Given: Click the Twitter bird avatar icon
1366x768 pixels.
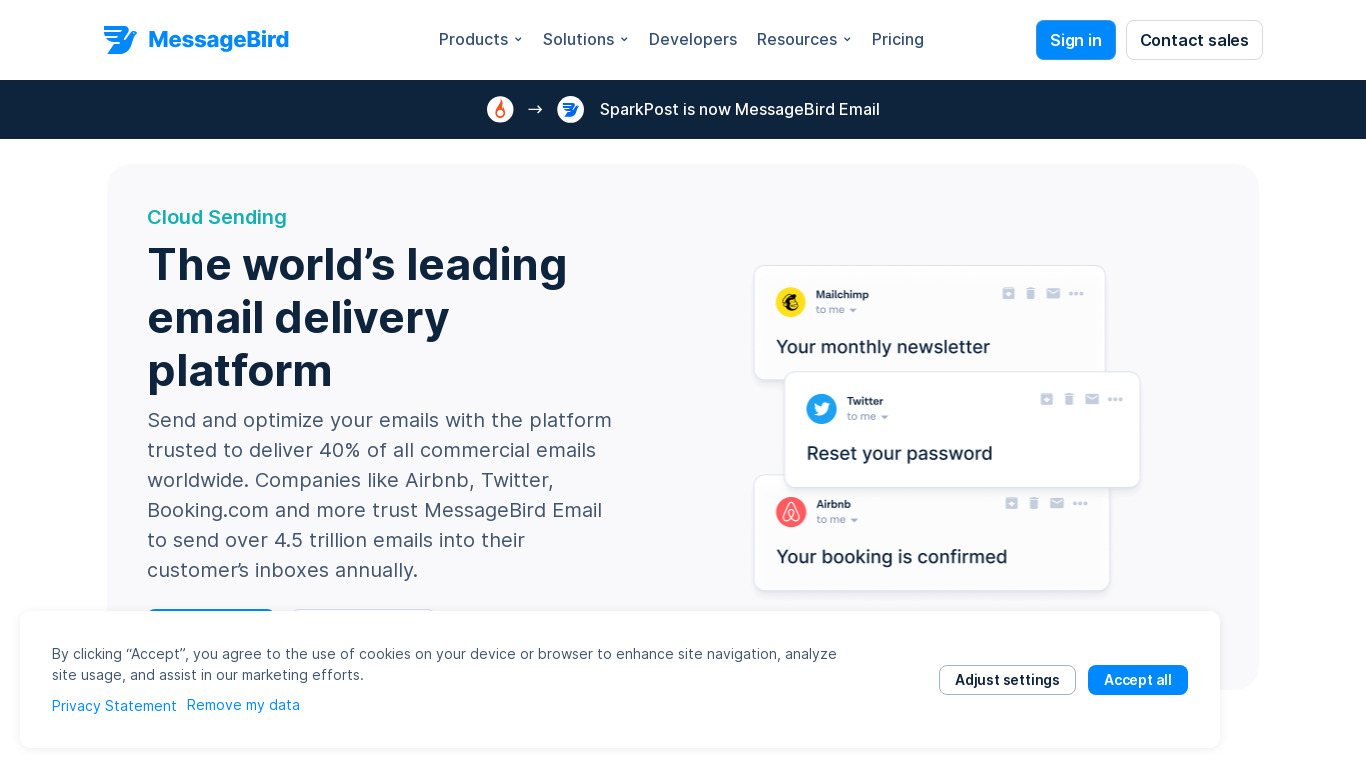Looking at the screenshot, I should (822, 408).
